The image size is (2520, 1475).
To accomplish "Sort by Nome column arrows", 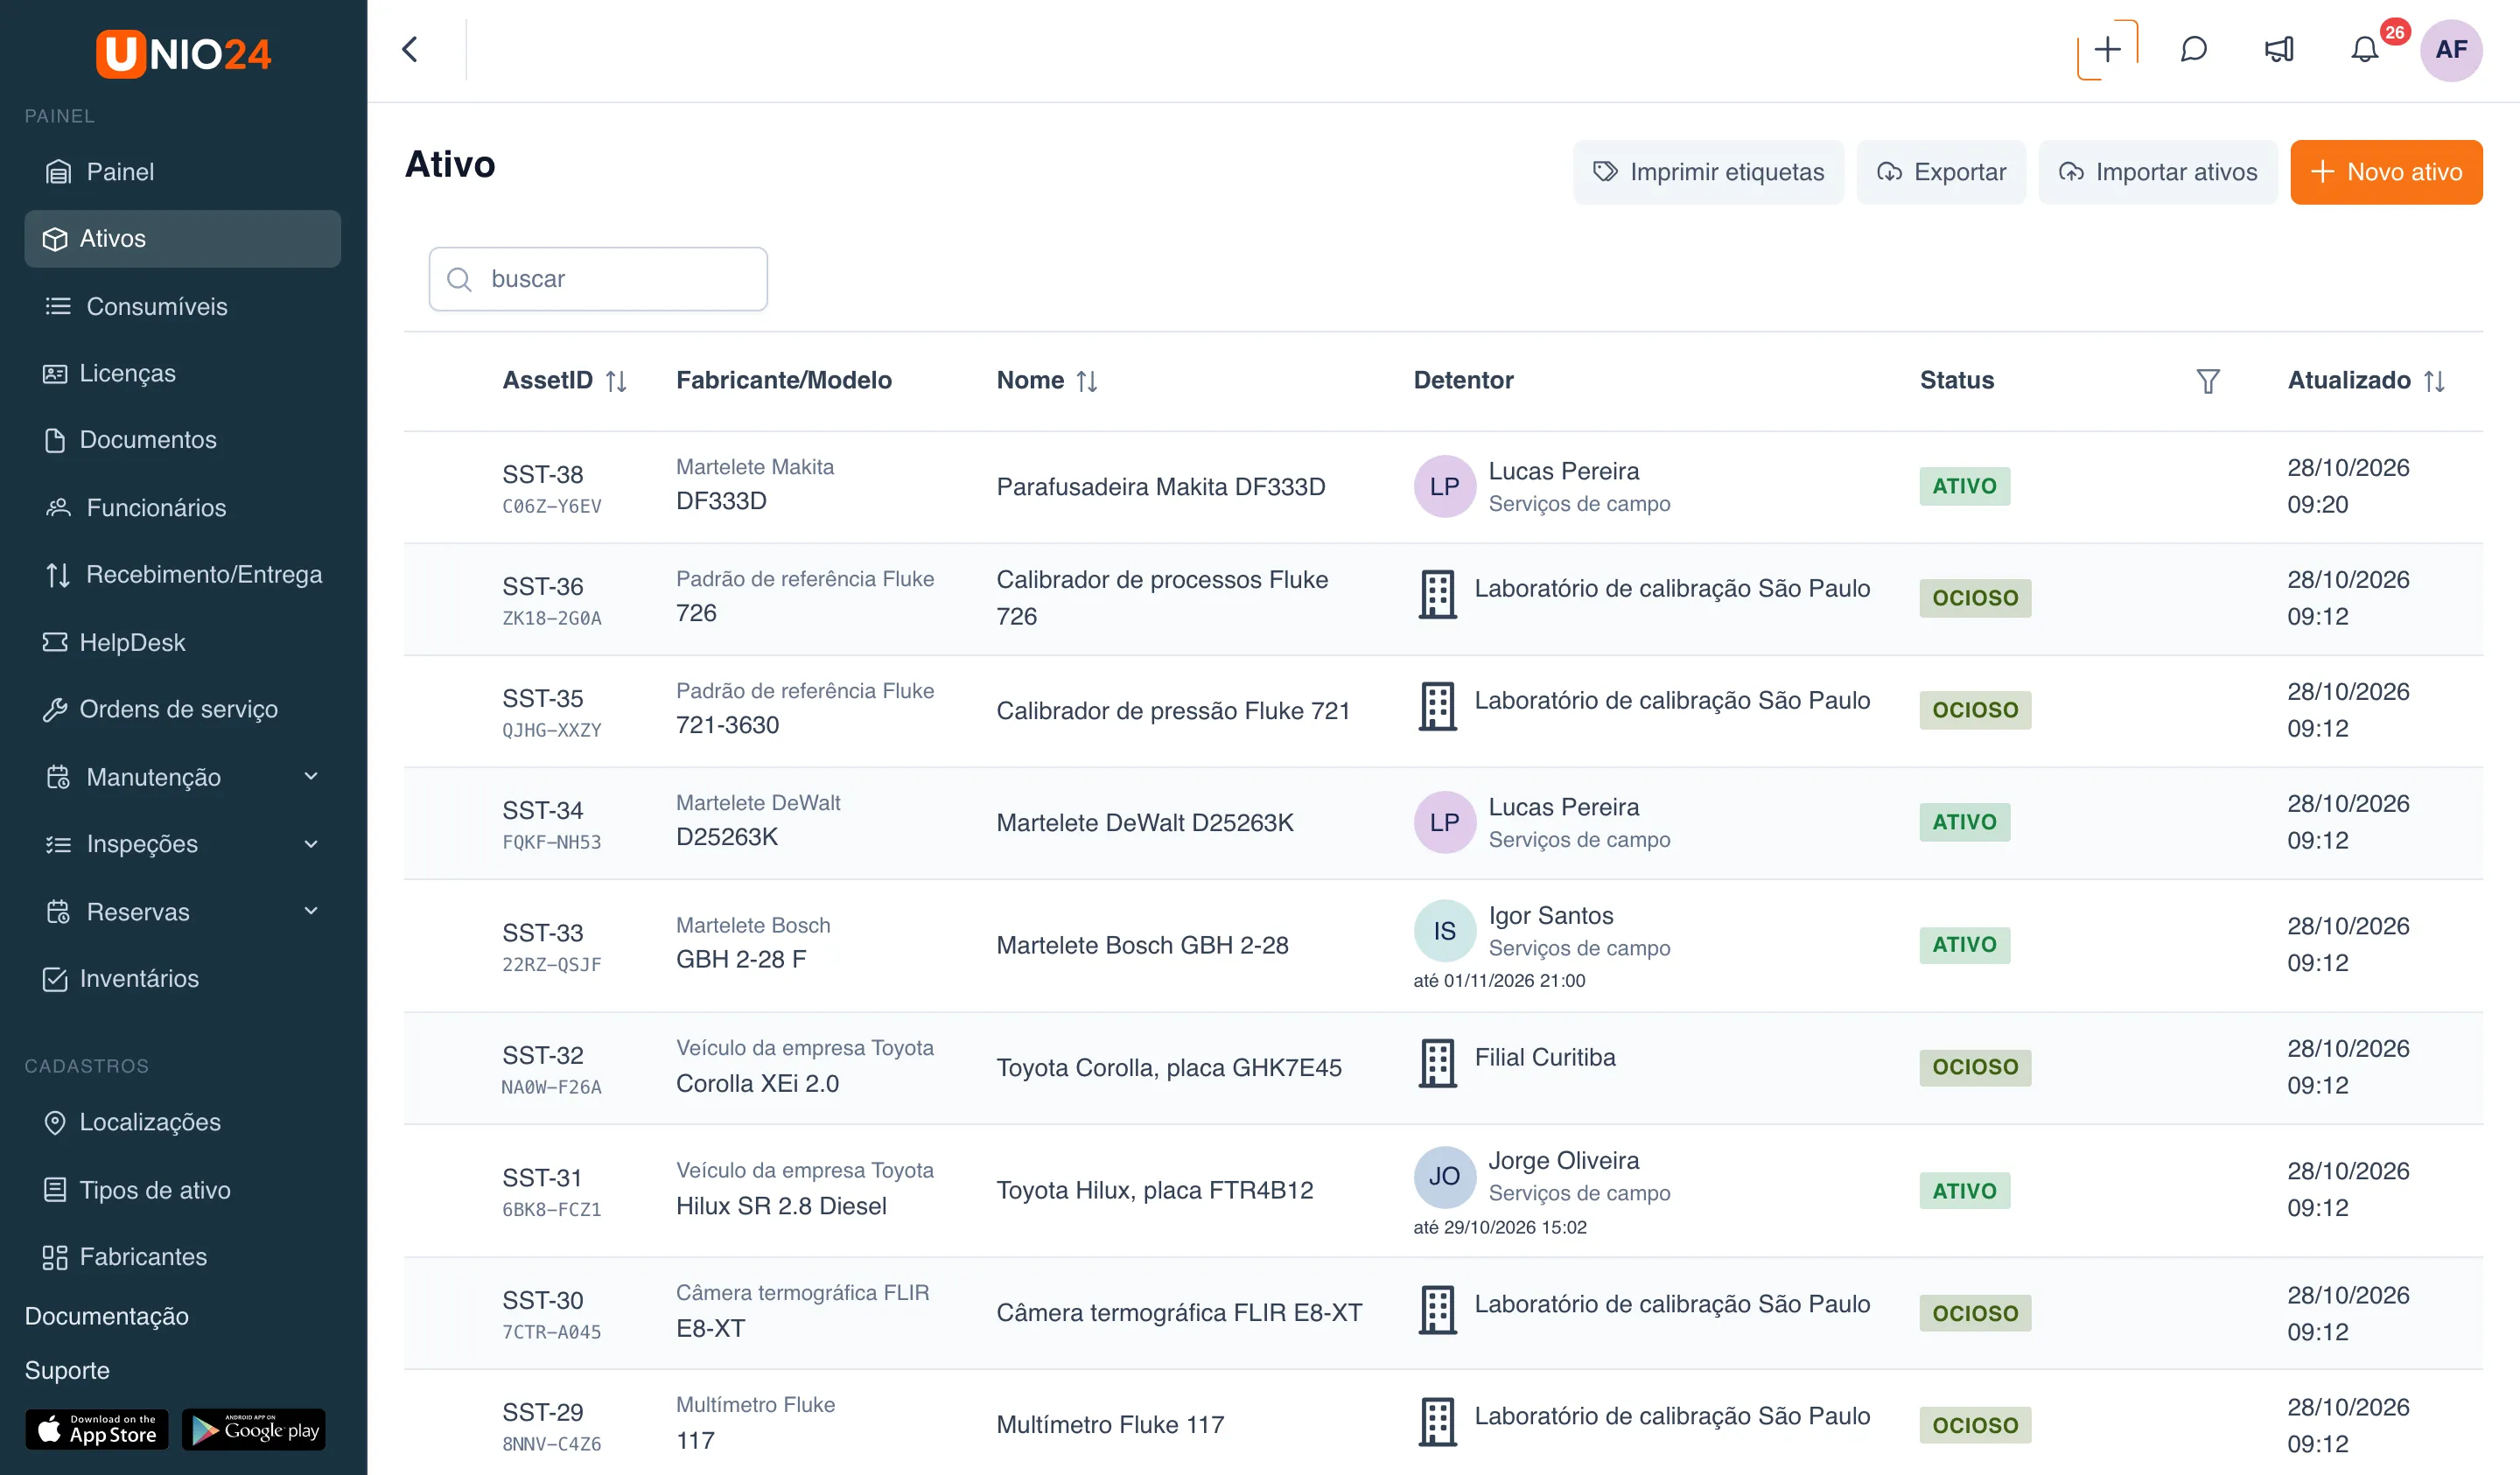I will coord(1087,381).
